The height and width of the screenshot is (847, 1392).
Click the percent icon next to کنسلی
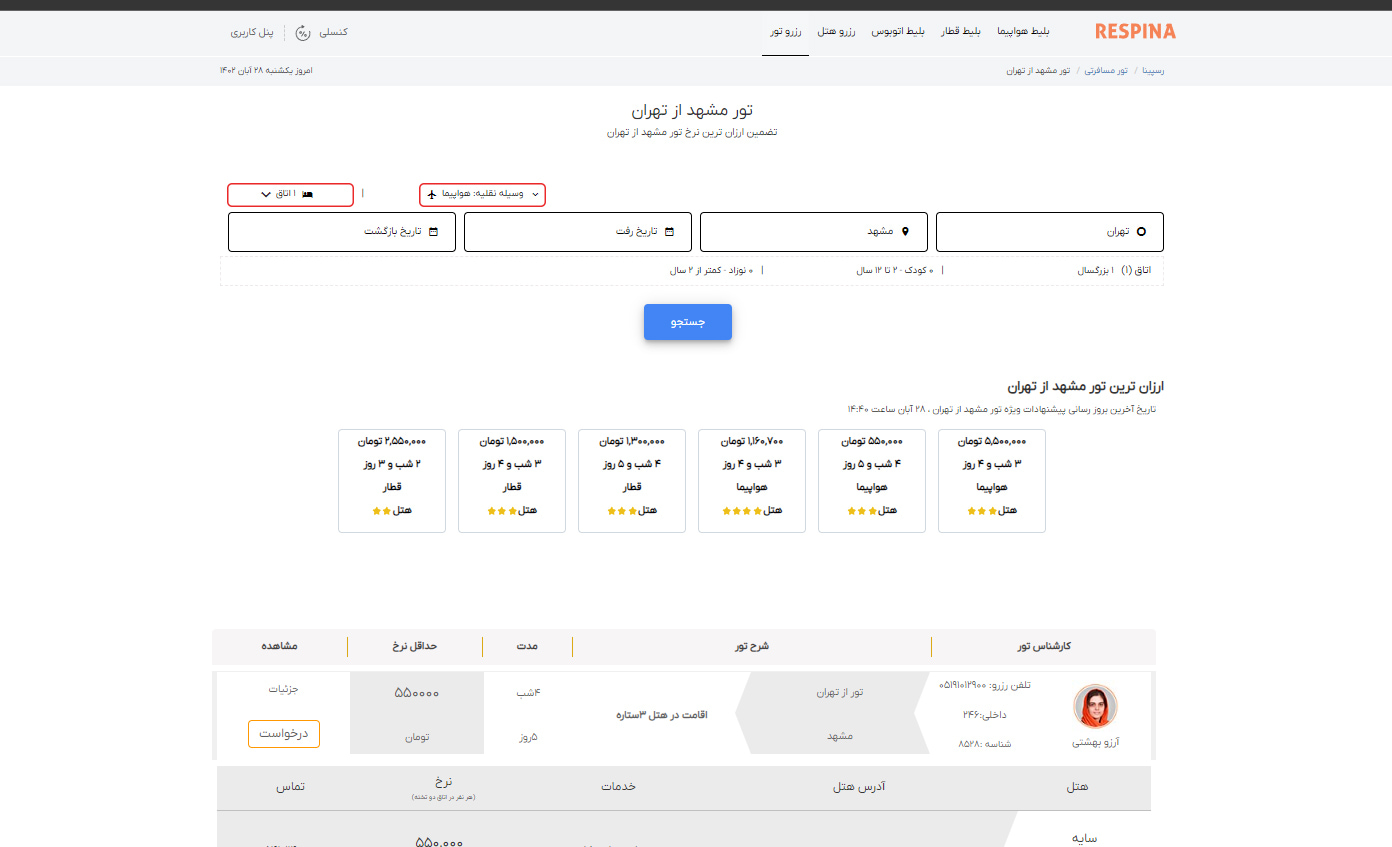point(303,33)
